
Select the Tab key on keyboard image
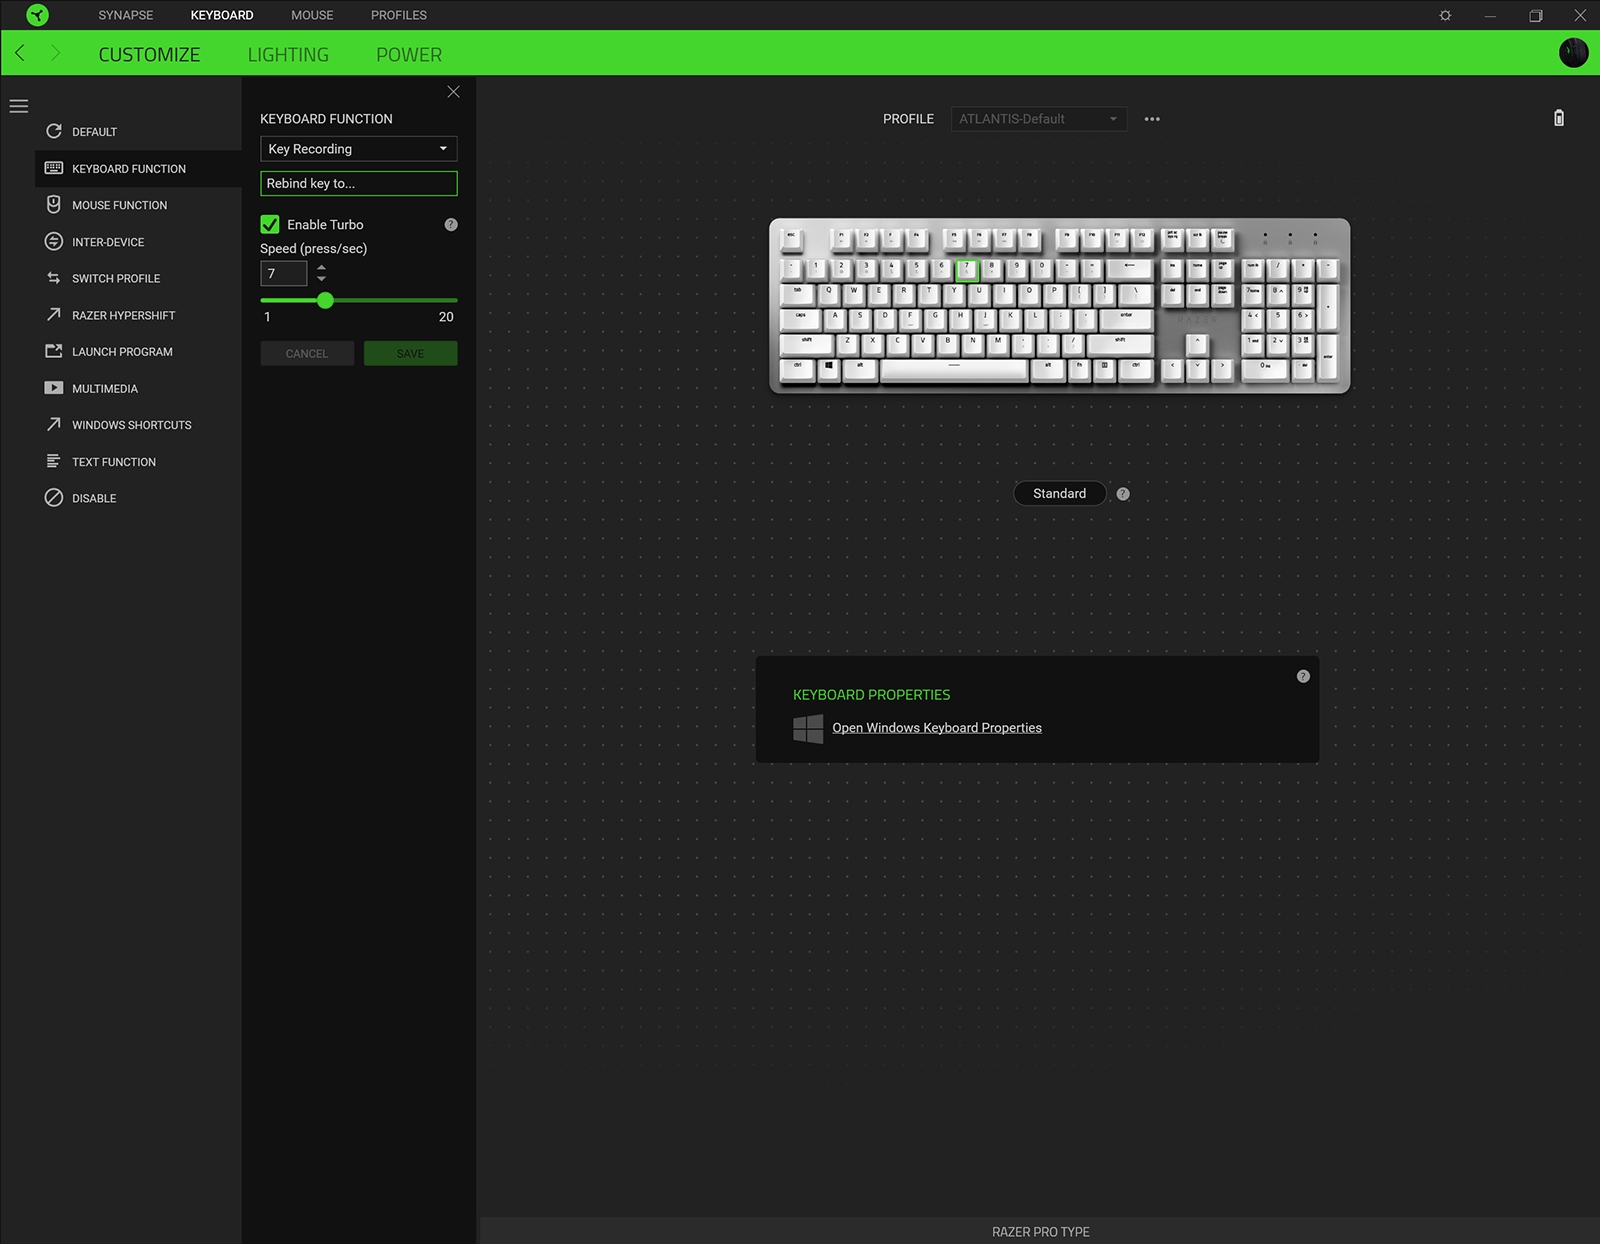click(797, 295)
